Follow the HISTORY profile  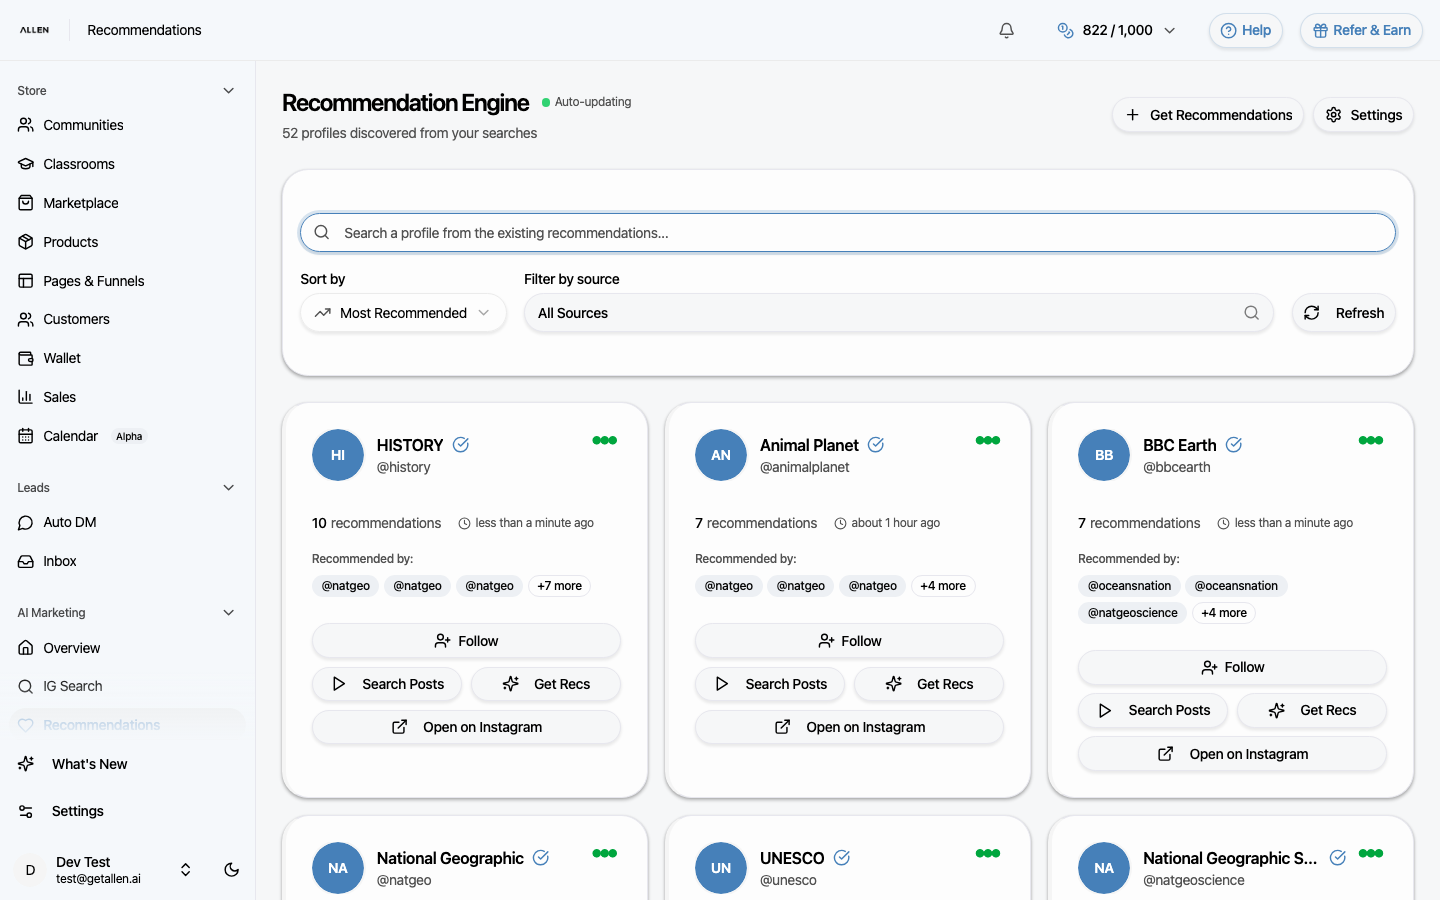coord(466,641)
